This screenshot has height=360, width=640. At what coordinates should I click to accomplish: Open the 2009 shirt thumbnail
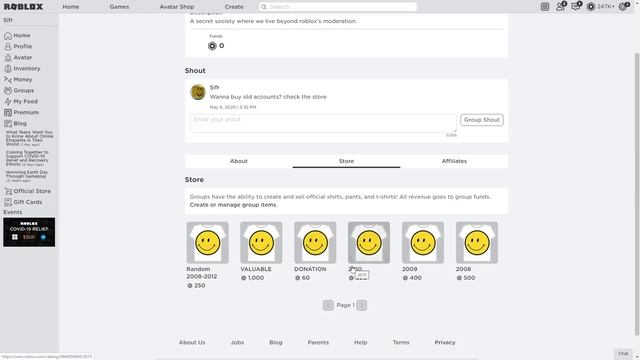click(423, 242)
